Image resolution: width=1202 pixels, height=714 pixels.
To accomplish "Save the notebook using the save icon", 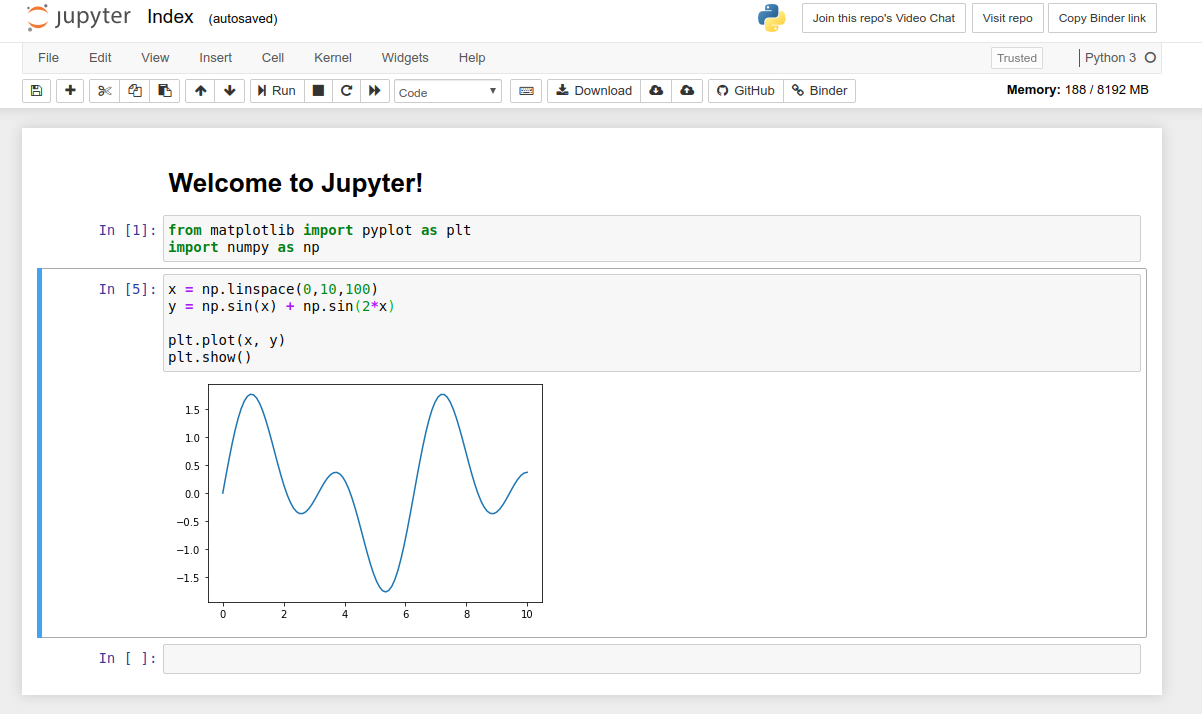I will pyautogui.click(x=35, y=90).
